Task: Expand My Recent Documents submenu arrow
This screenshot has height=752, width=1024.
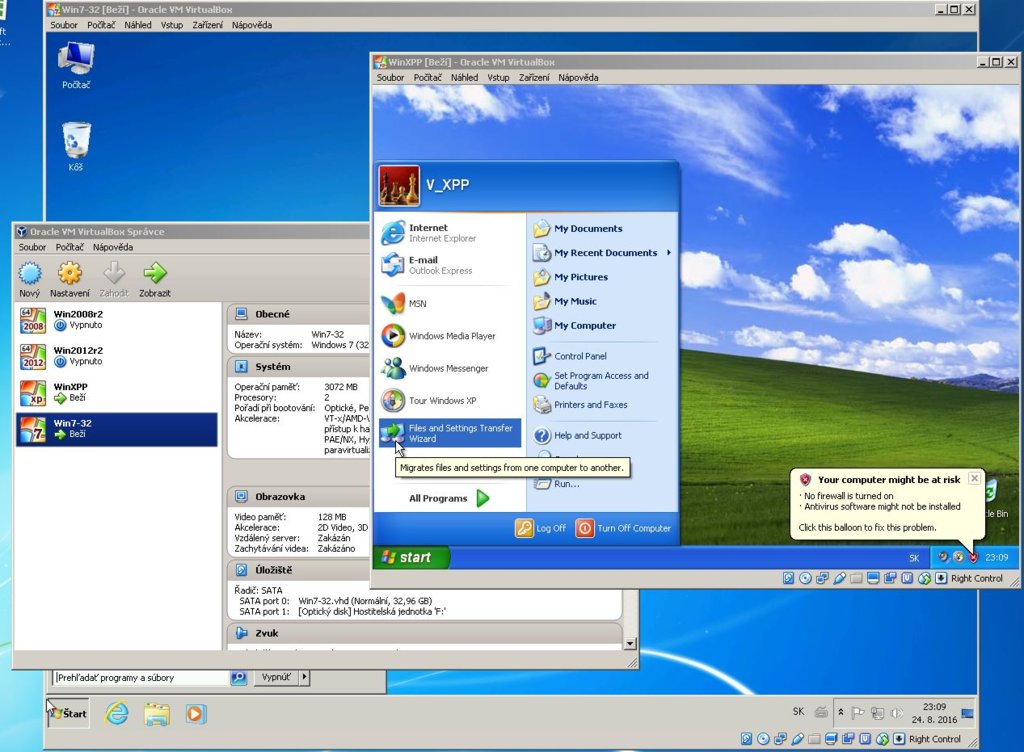Action: click(669, 253)
